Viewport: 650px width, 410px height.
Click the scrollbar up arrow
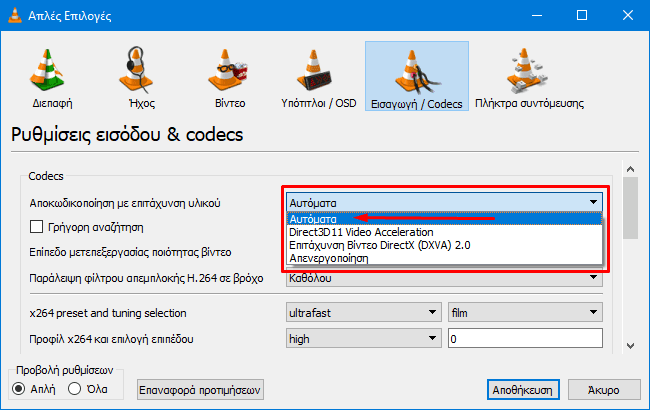[631, 169]
